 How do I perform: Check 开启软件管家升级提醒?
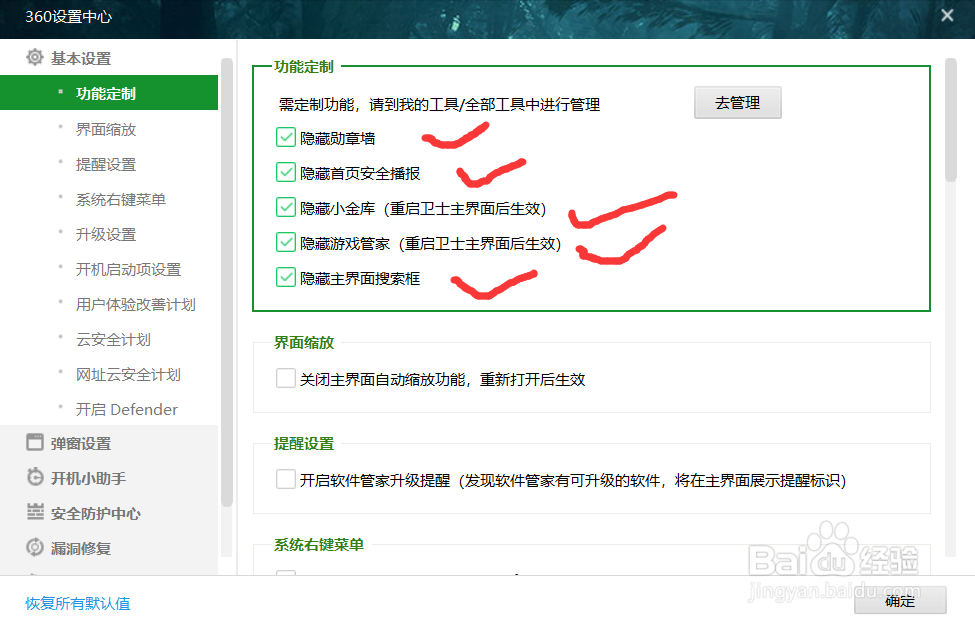283,479
